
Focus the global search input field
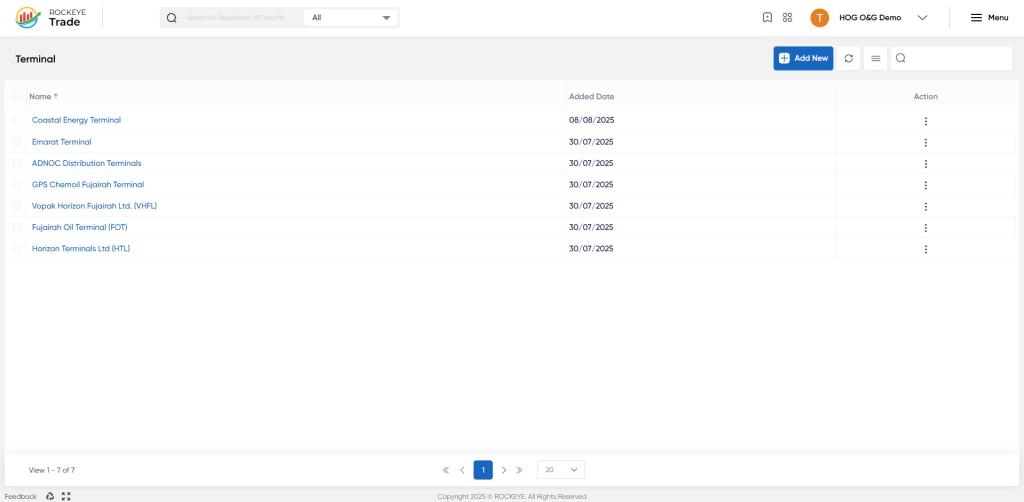tap(236, 18)
